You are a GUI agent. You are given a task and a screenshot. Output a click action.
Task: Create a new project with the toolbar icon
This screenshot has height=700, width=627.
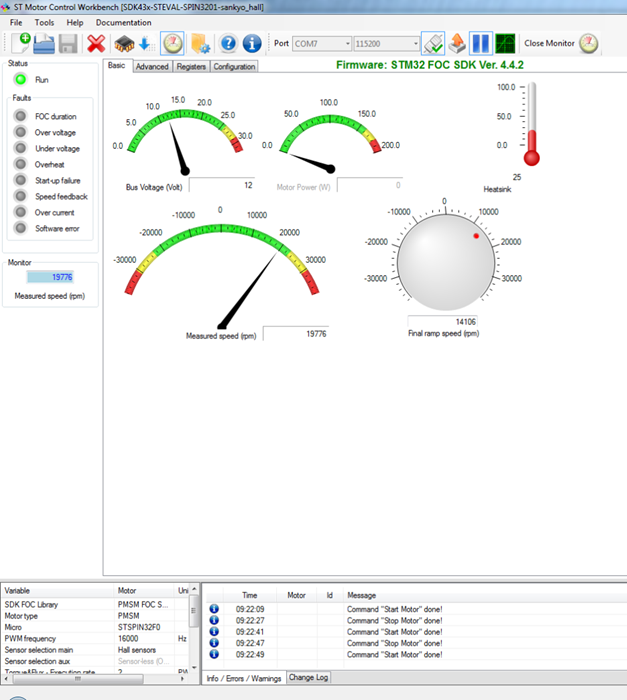coord(21,43)
